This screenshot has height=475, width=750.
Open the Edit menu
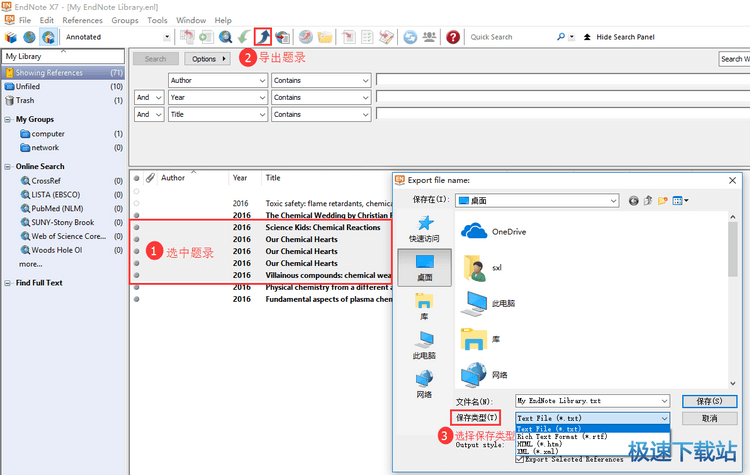pyautogui.click(x=46, y=20)
